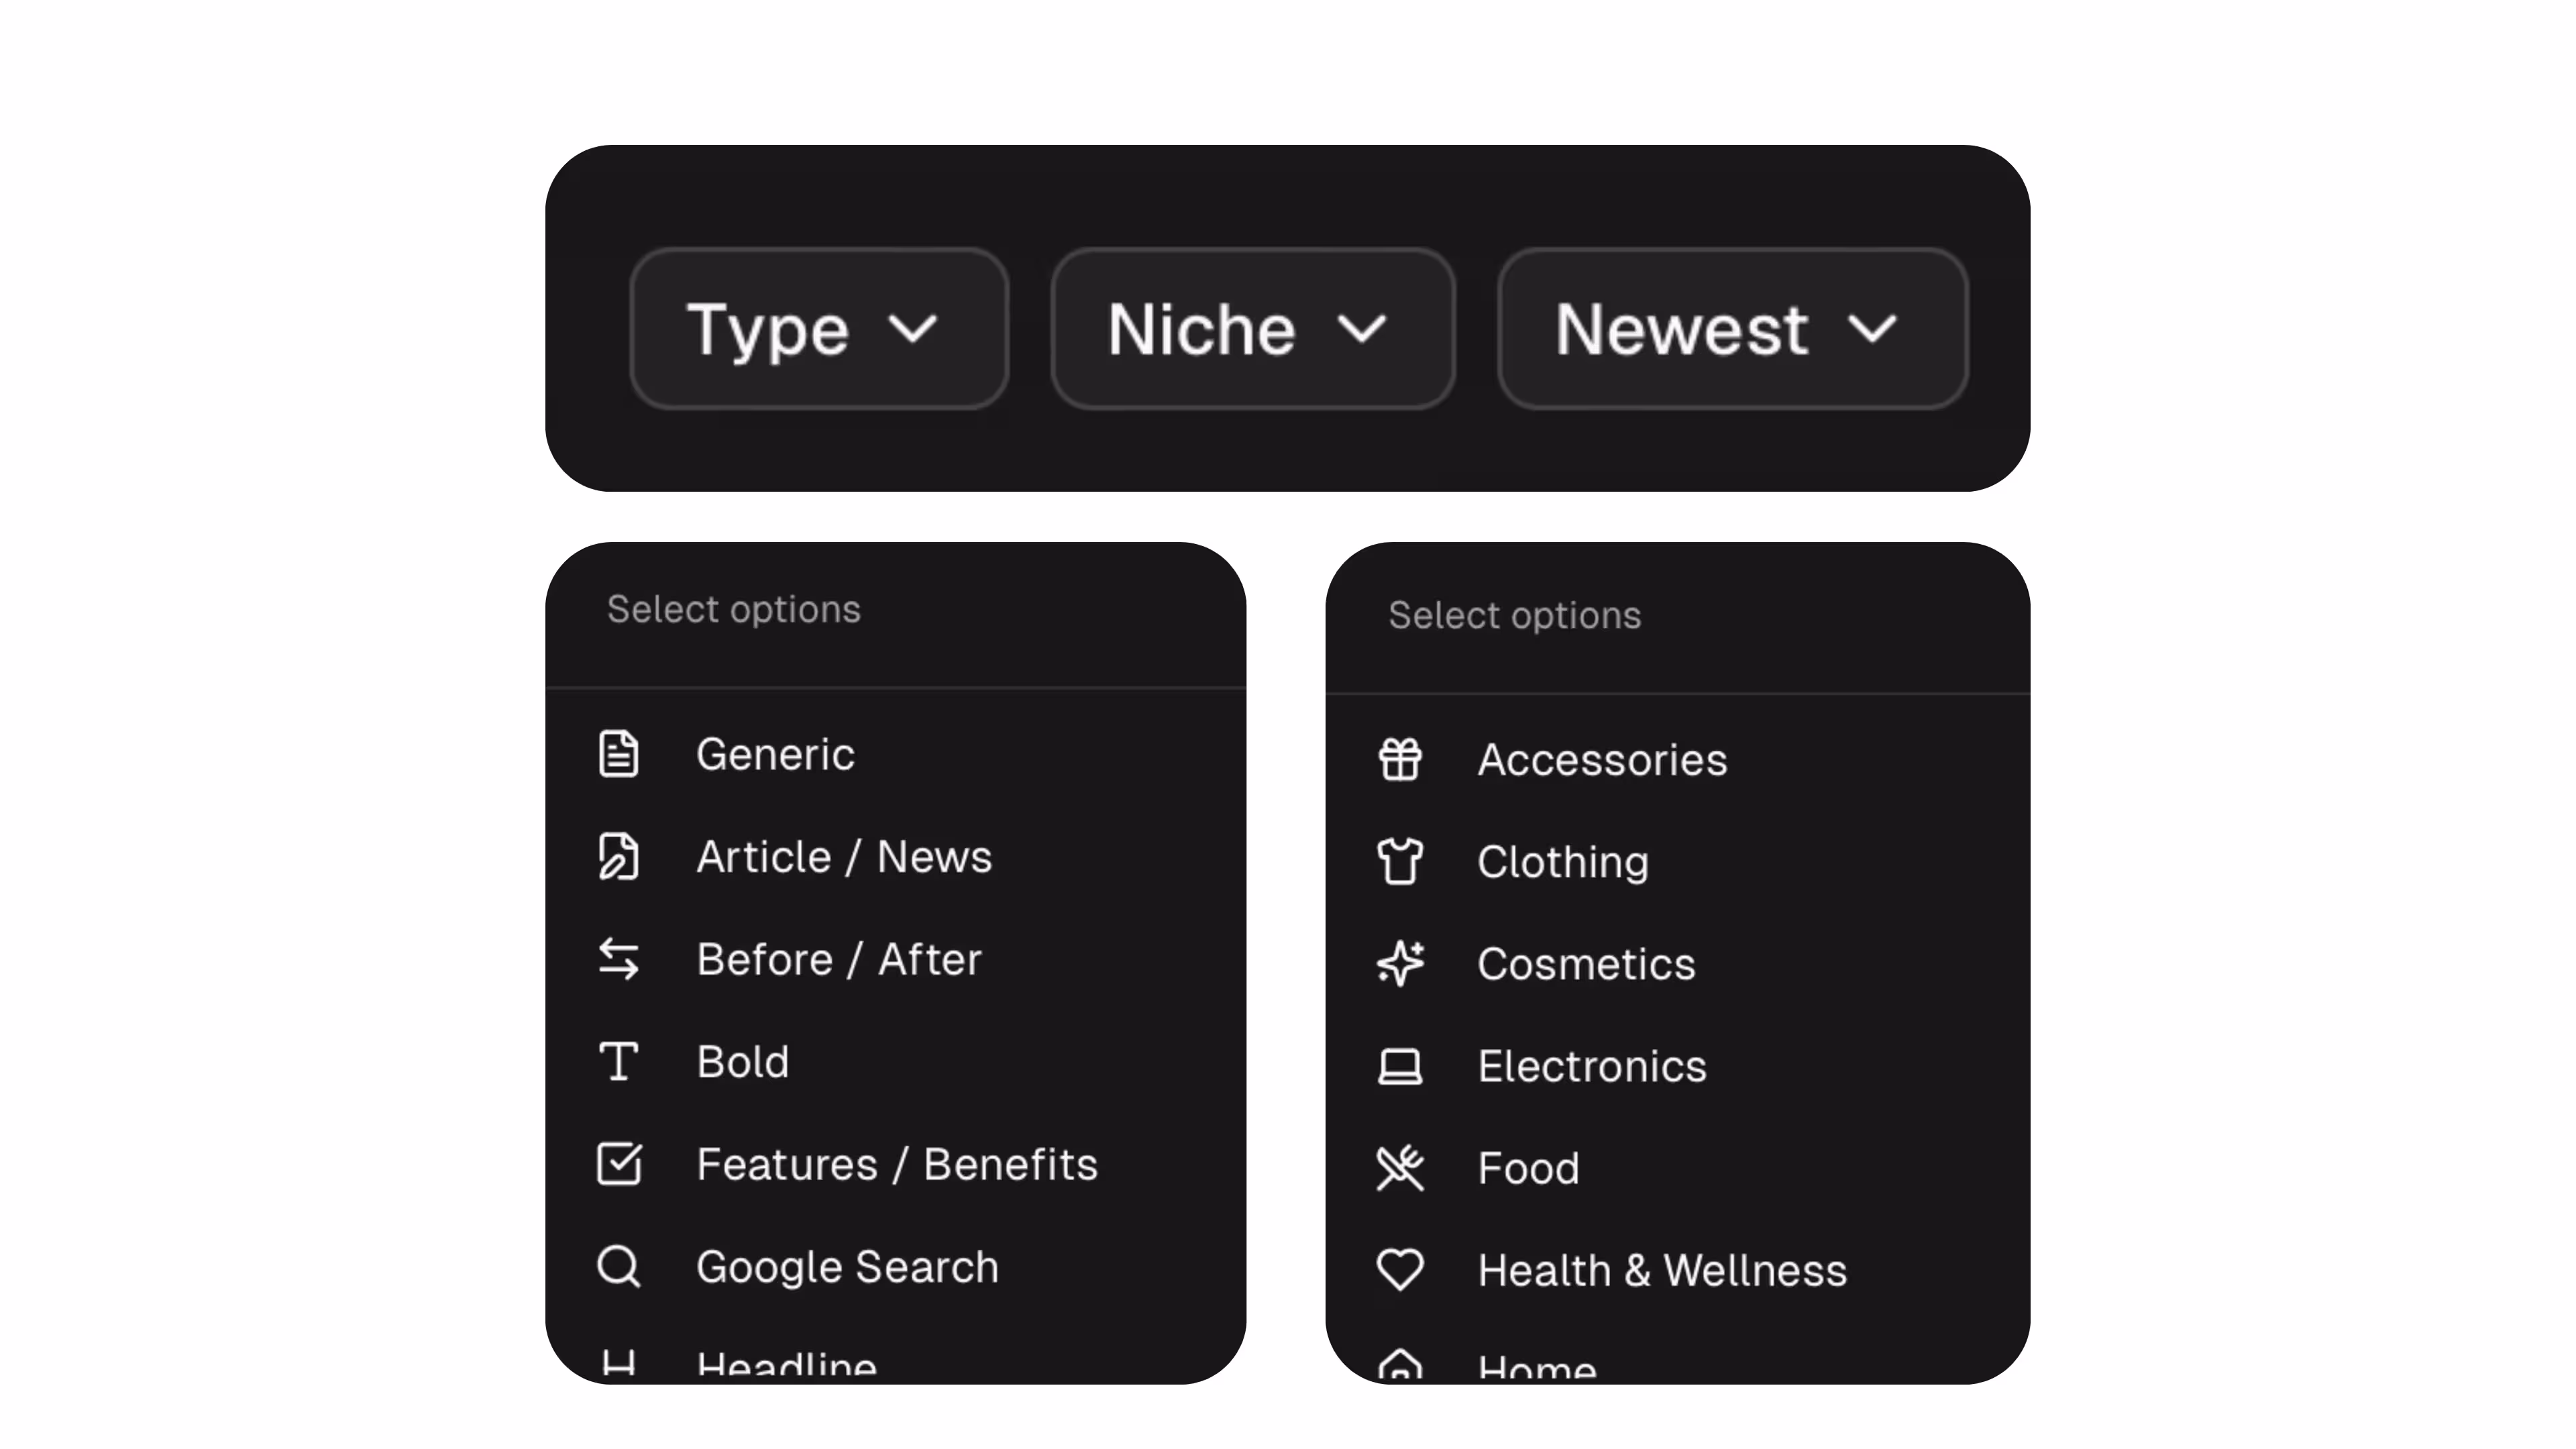Image resolution: width=2576 pixels, height=1449 pixels.
Task: Click the Clothing shirt icon
Action: 1399,862
